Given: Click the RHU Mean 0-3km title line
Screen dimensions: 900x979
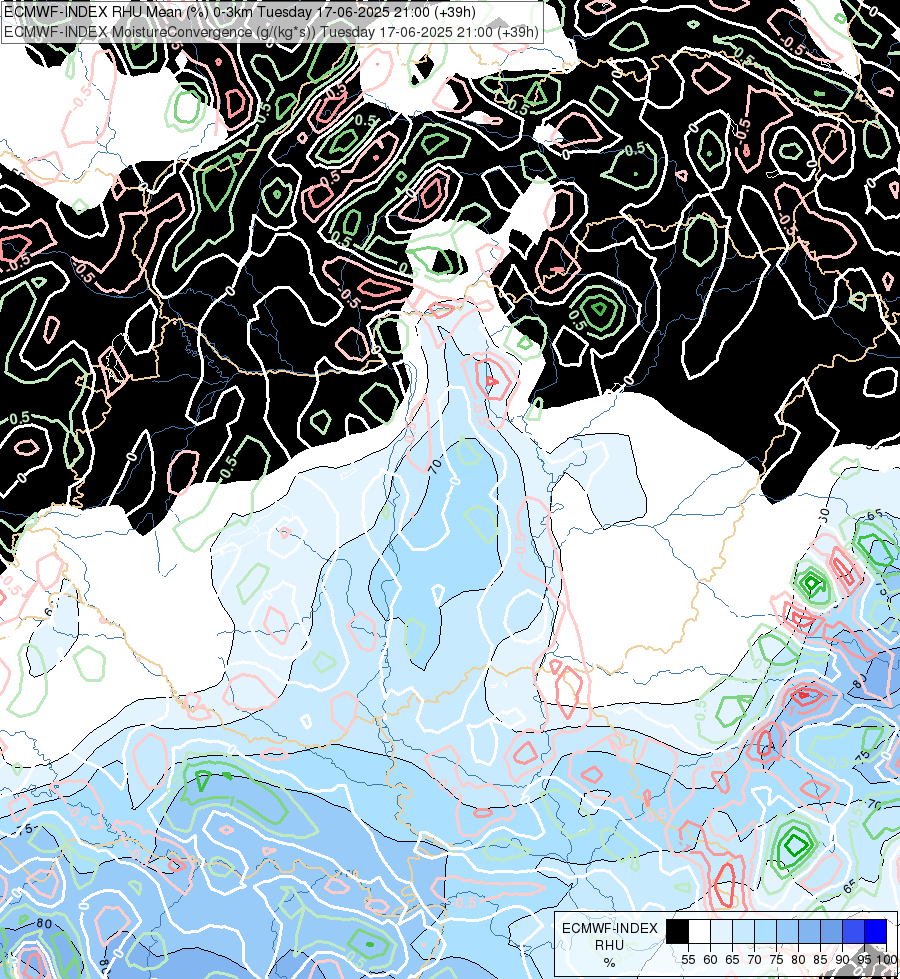Looking at the screenshot, I should coord(240,12).
